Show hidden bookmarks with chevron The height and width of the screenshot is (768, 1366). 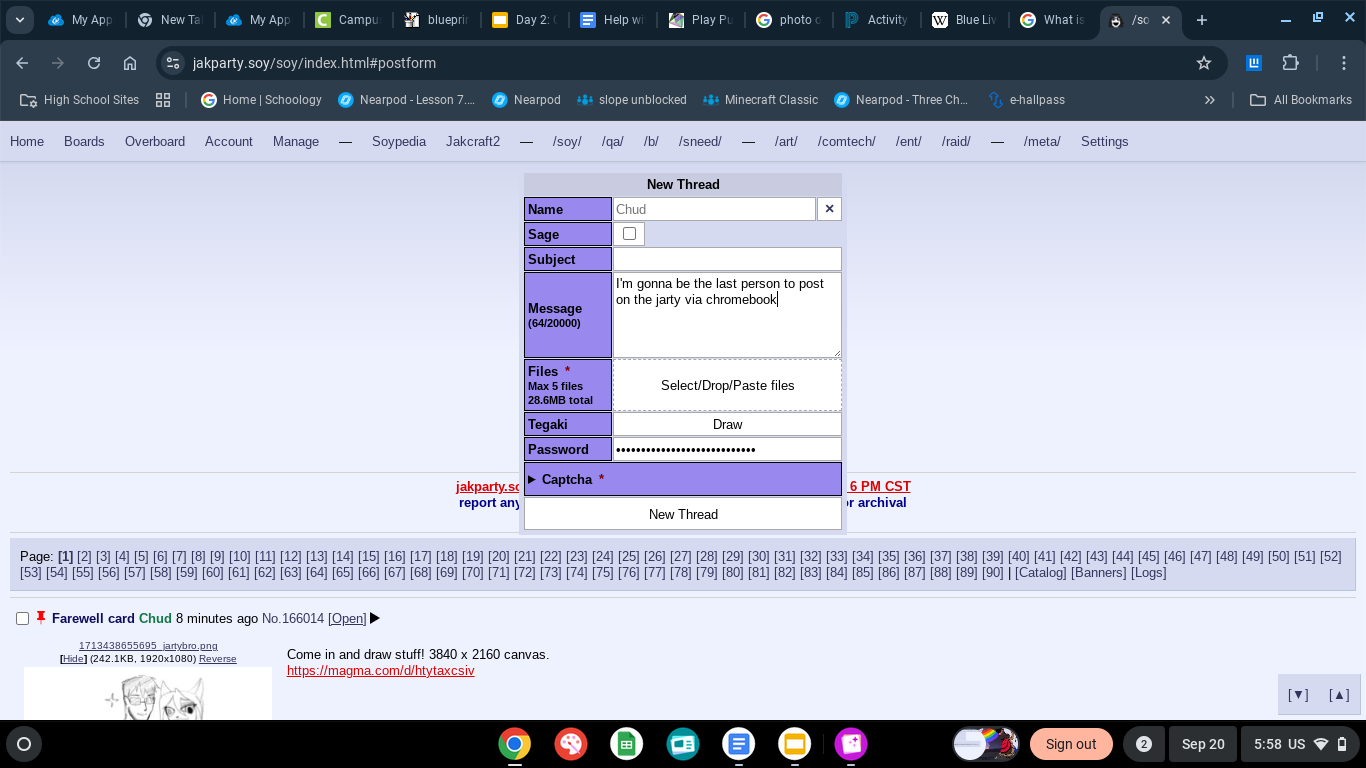click(1209, 100)
